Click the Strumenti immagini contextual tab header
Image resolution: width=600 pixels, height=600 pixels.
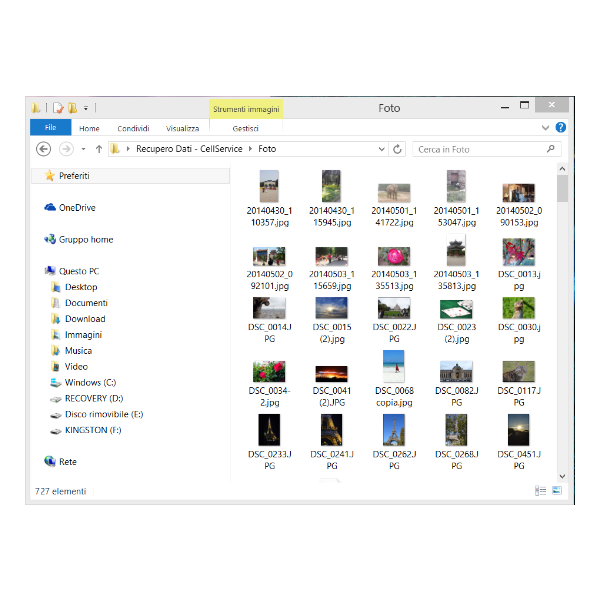246,109
